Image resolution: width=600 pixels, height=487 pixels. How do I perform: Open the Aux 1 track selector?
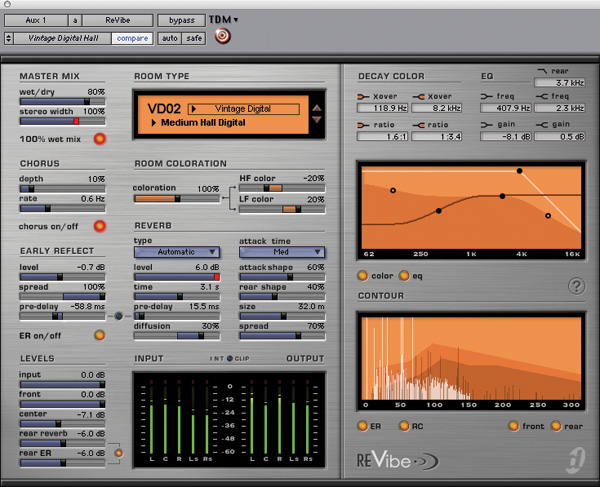[x=36, y=20]
